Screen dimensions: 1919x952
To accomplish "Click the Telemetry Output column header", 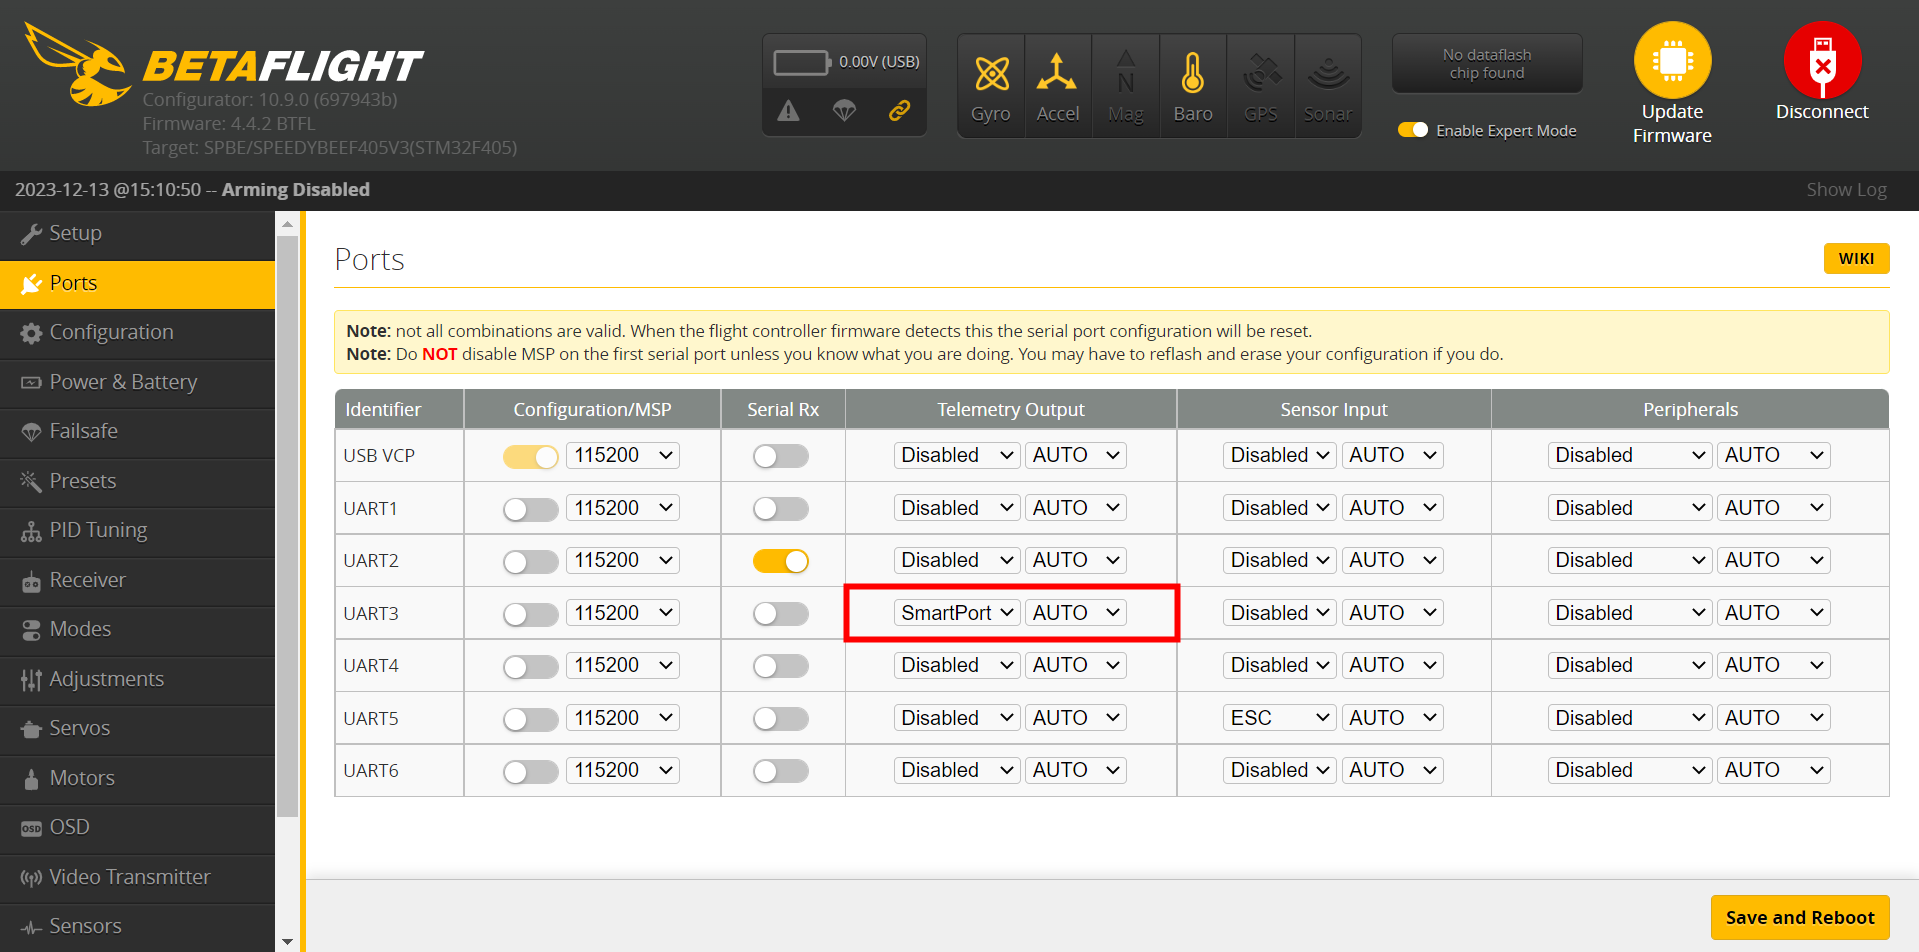I will (x=1011, y=410).
